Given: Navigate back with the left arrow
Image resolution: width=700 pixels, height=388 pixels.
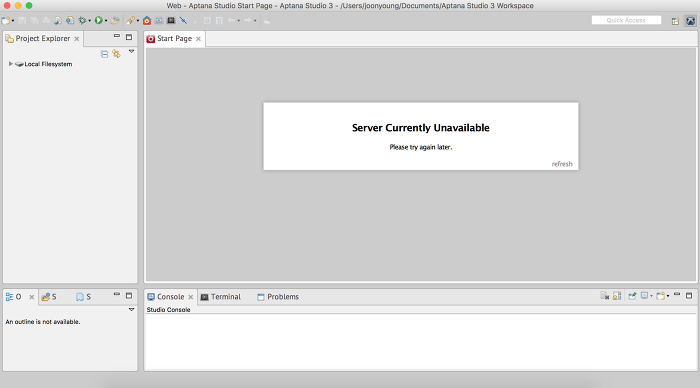Looking at the screenshot, I should (x=231, y=21).
